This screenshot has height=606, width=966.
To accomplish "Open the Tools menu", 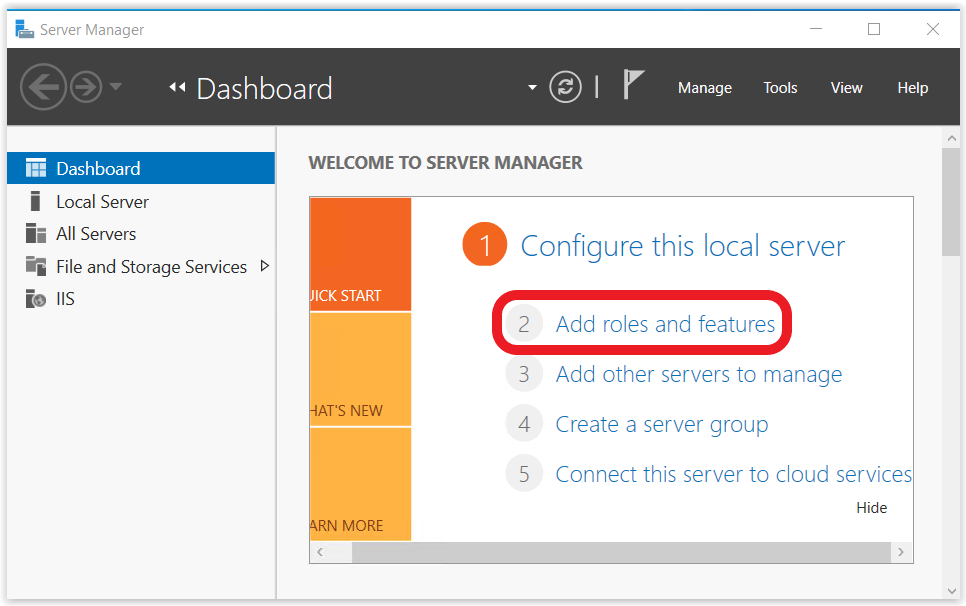I will point(780,88).
